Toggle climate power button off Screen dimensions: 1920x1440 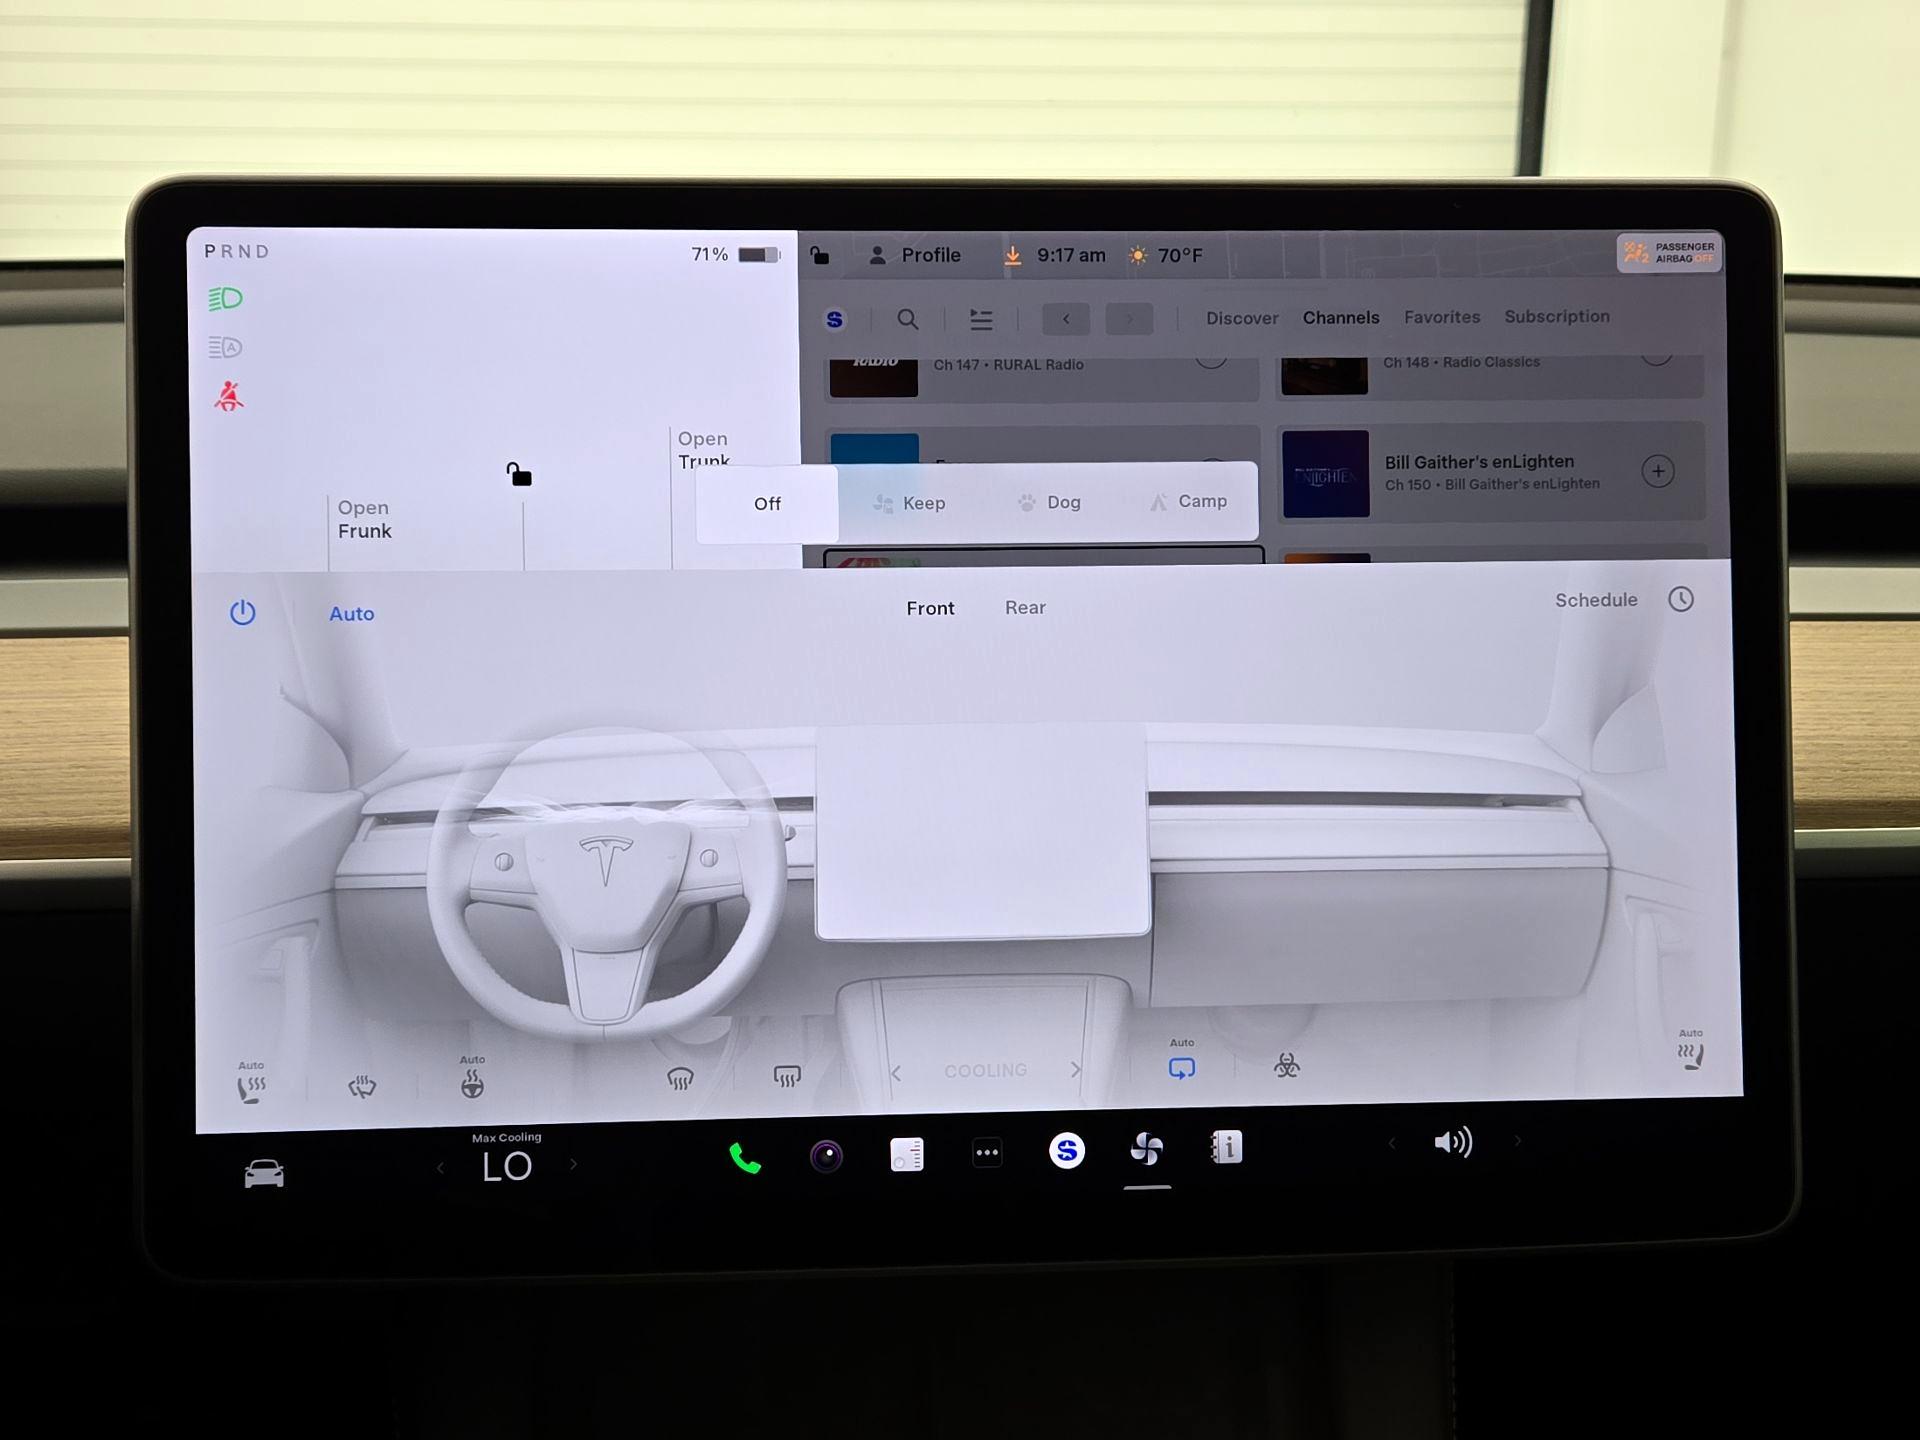pos(243,612)
